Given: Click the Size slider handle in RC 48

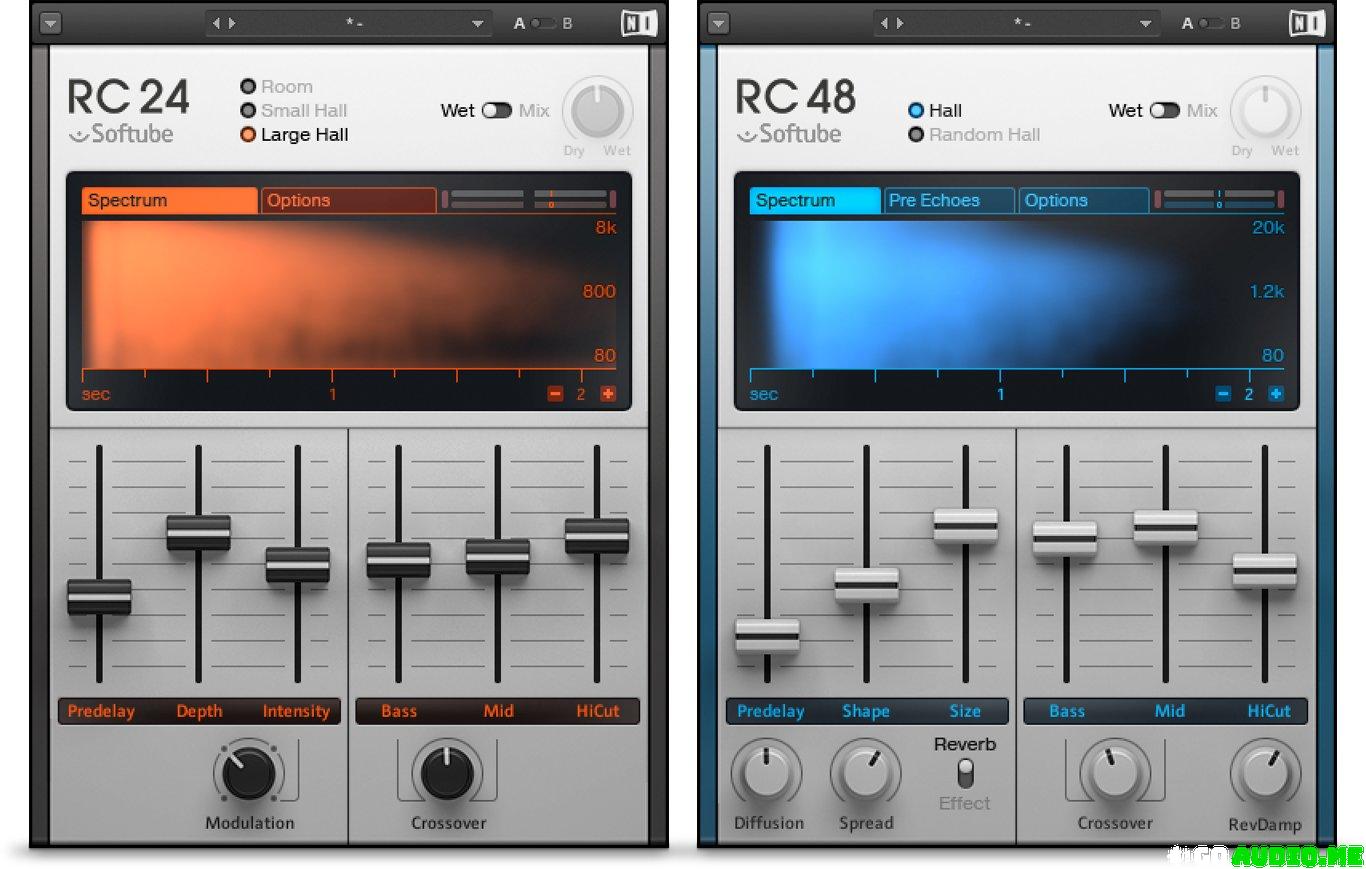Looking at the screenshot, I should (965, 526).
